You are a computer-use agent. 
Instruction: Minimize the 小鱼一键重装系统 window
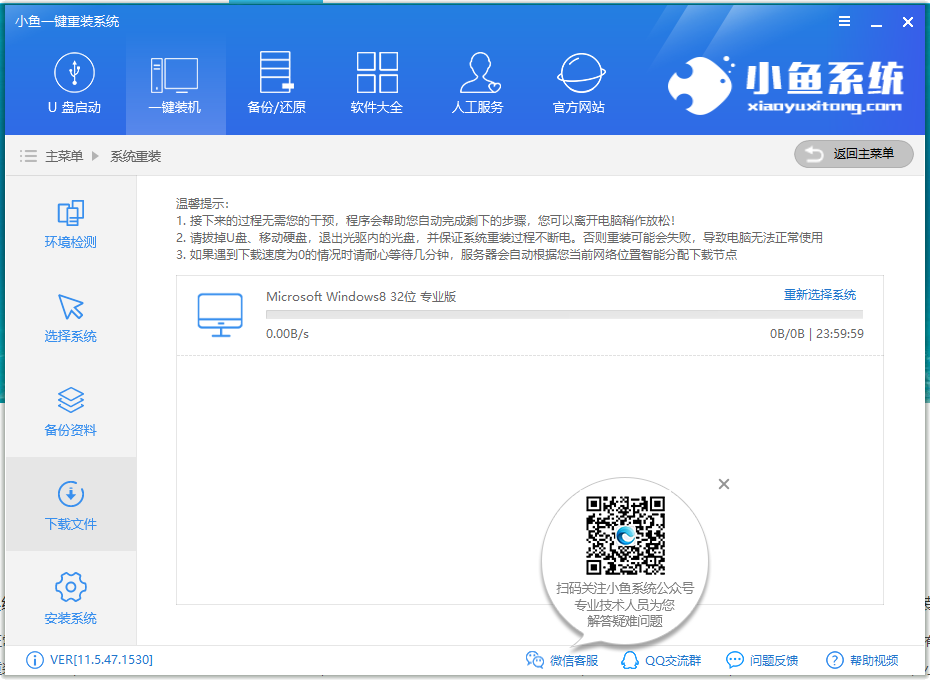tap(877, 23)
